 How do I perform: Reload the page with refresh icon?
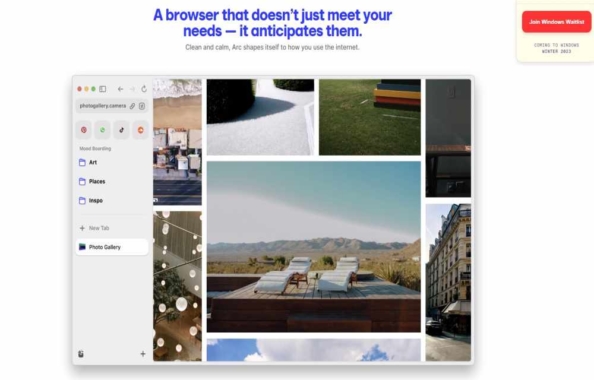[144, 89]
